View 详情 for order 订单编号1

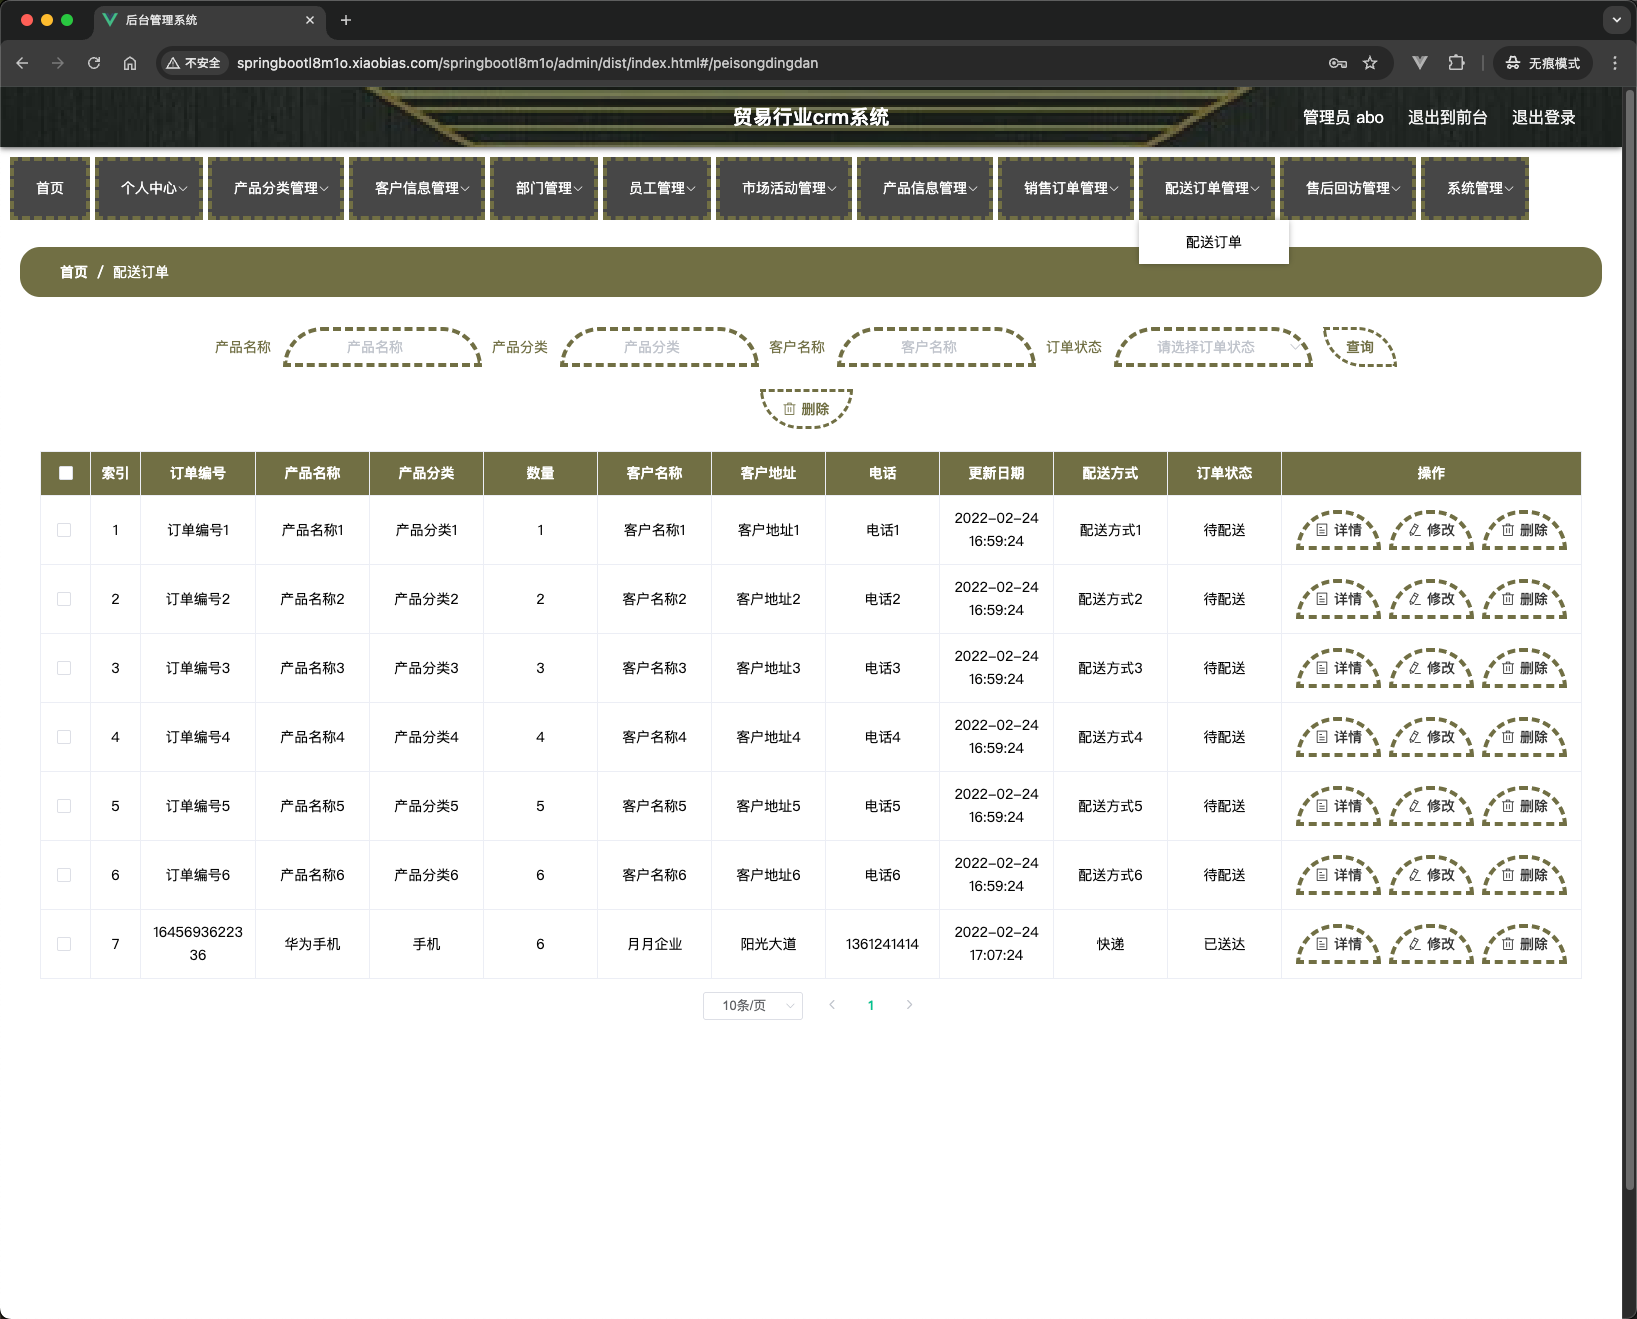pyautogui.click(x=1338, y=530)
